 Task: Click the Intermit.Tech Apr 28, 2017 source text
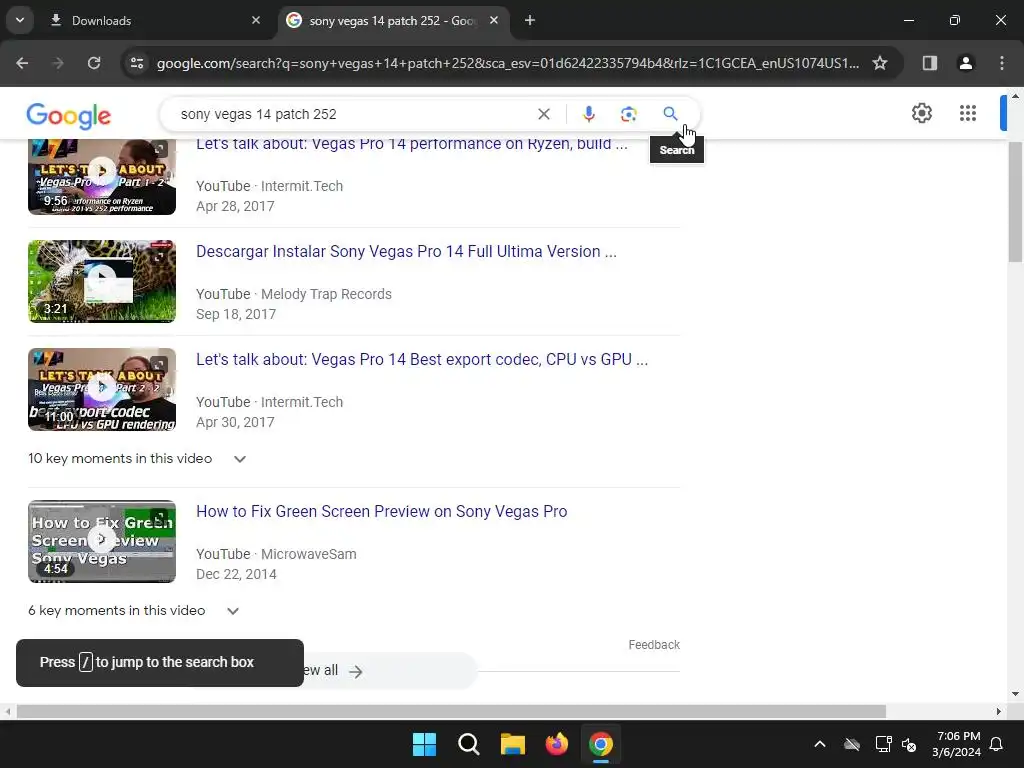click(x=269, y=196)
